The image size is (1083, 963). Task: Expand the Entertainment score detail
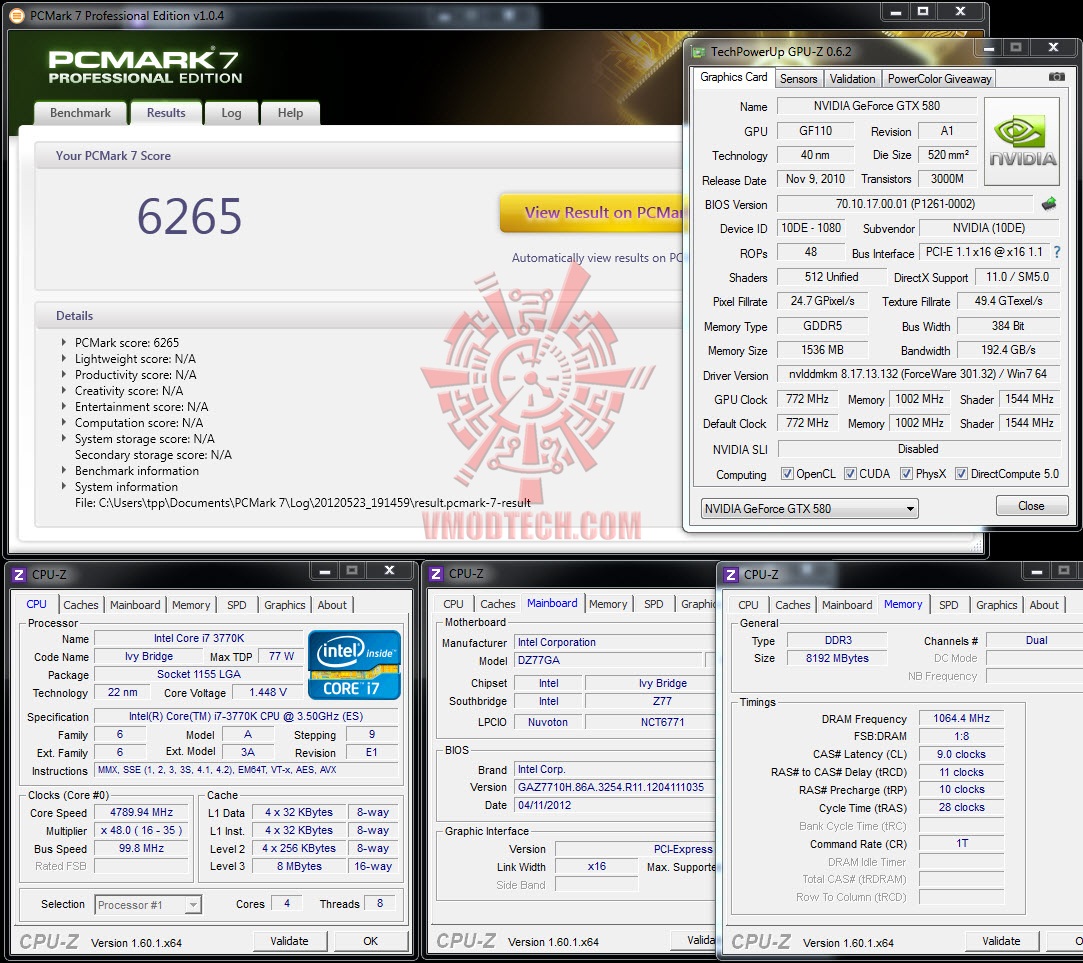pyautogui.click(x=64, y=406)
